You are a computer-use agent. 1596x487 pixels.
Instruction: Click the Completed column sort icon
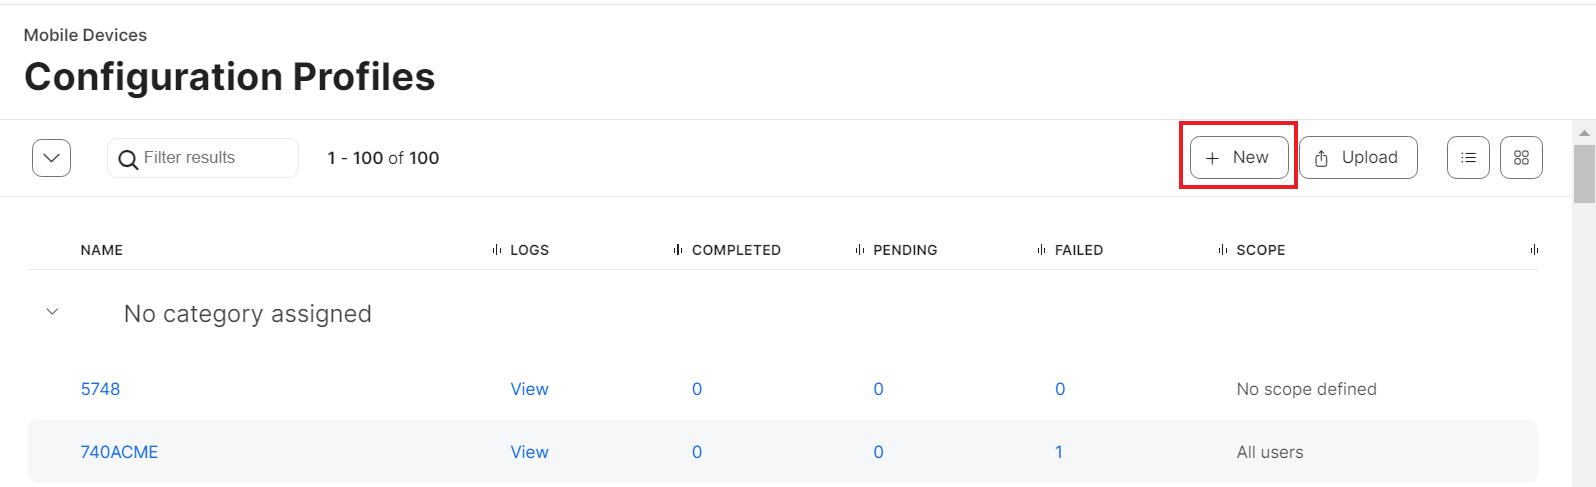pyautogui.click(x=678, y=250)
